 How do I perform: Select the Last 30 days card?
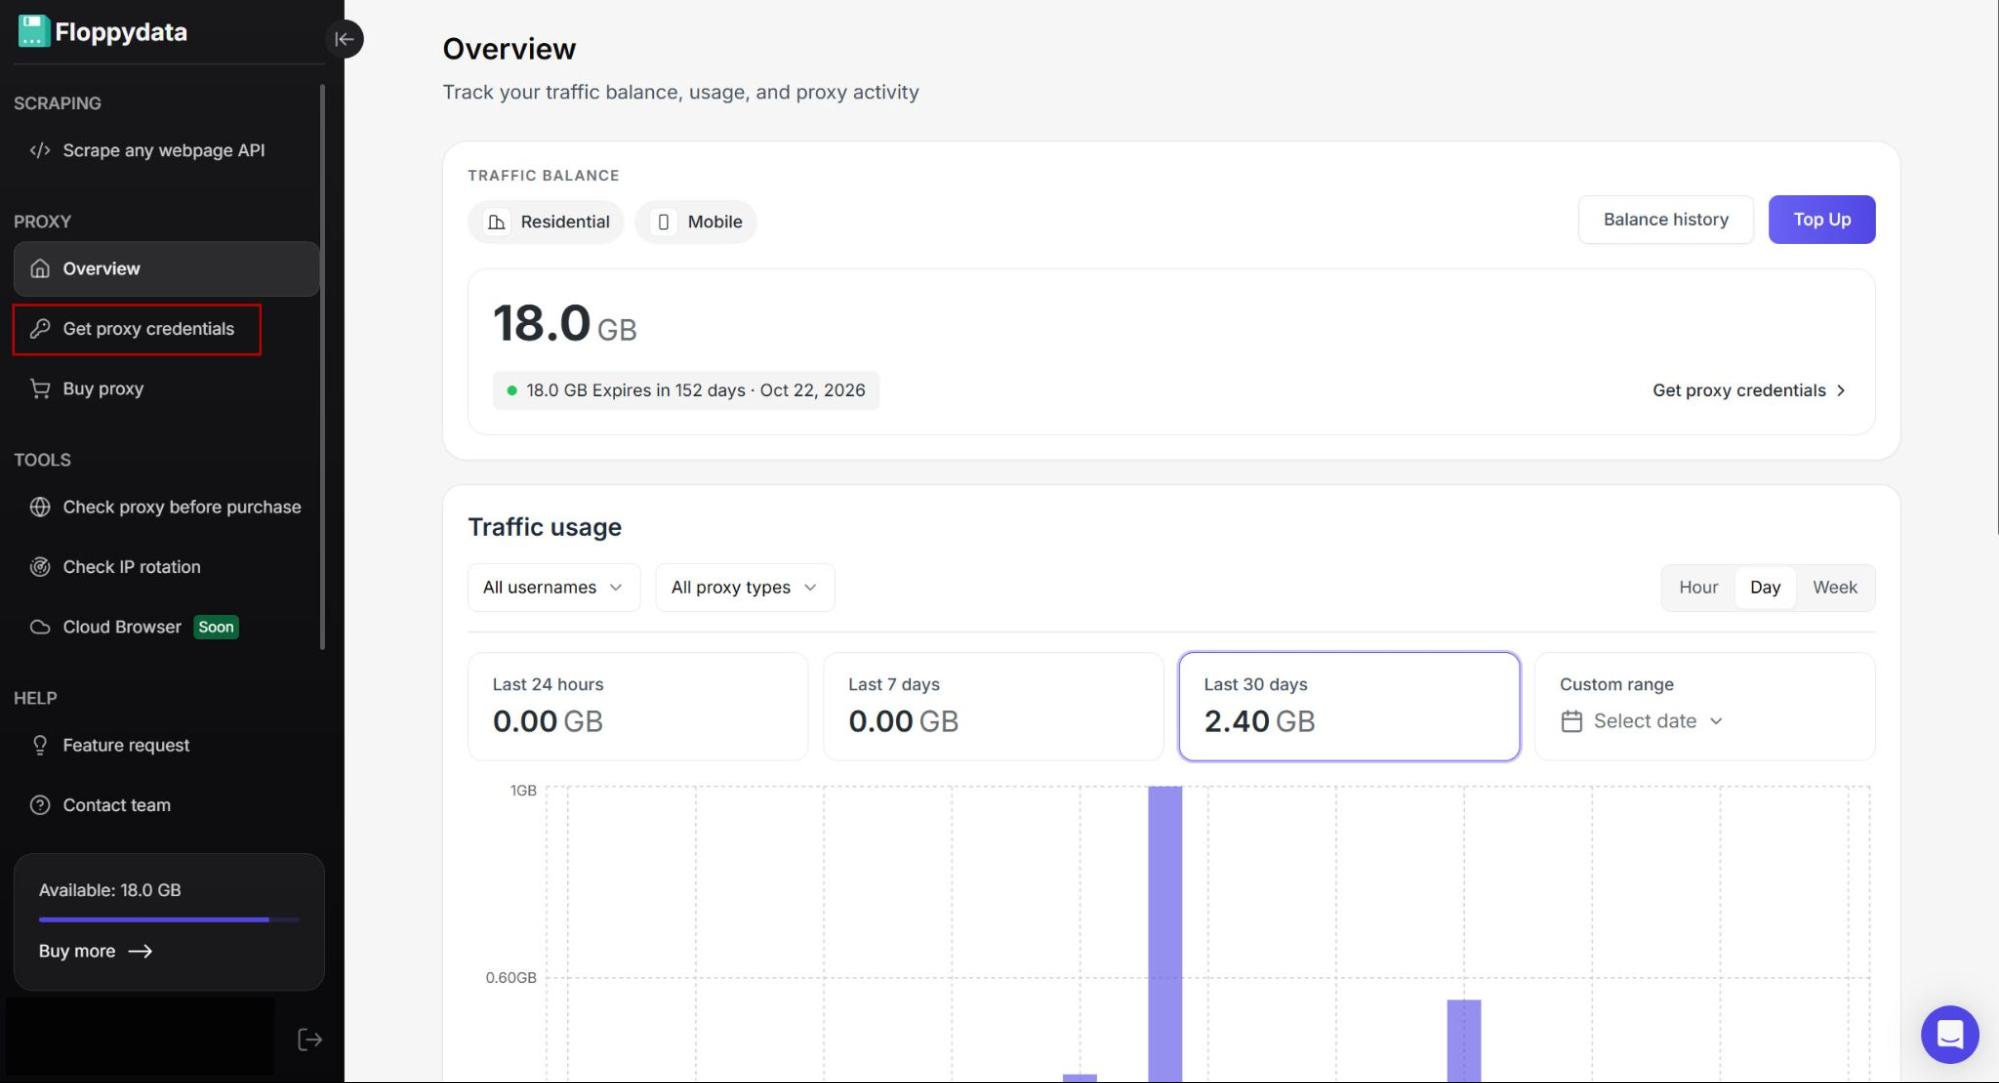click(x=1349, y=706)
